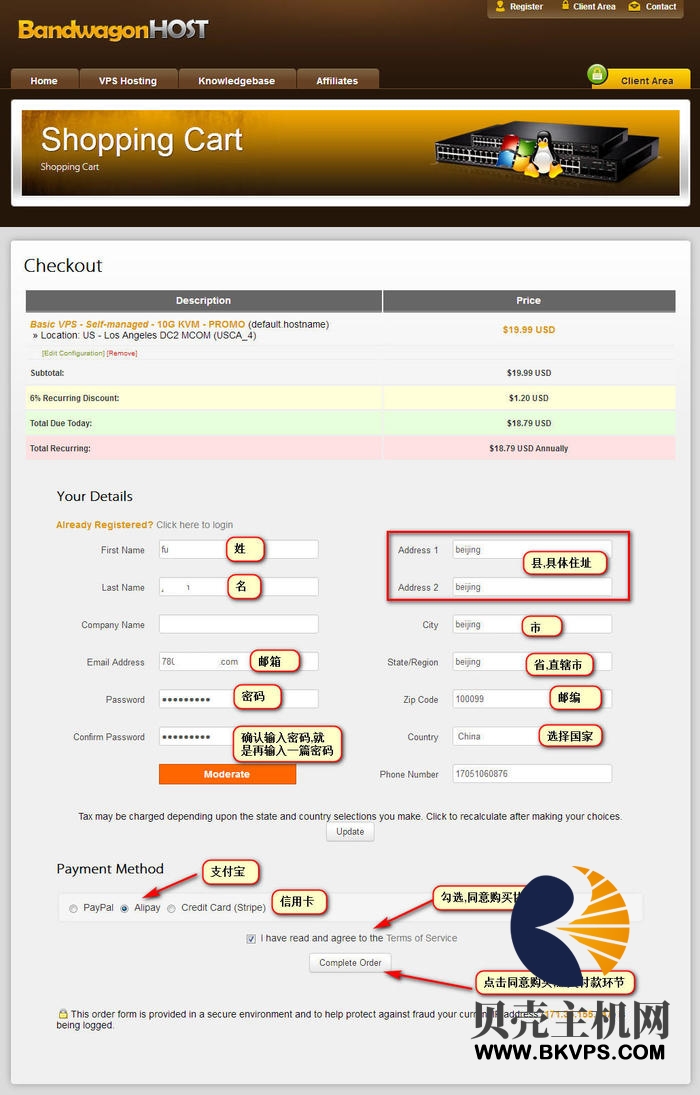Select the PayPal payment option
The image size is (700, 1095).
tap(73, 909)
